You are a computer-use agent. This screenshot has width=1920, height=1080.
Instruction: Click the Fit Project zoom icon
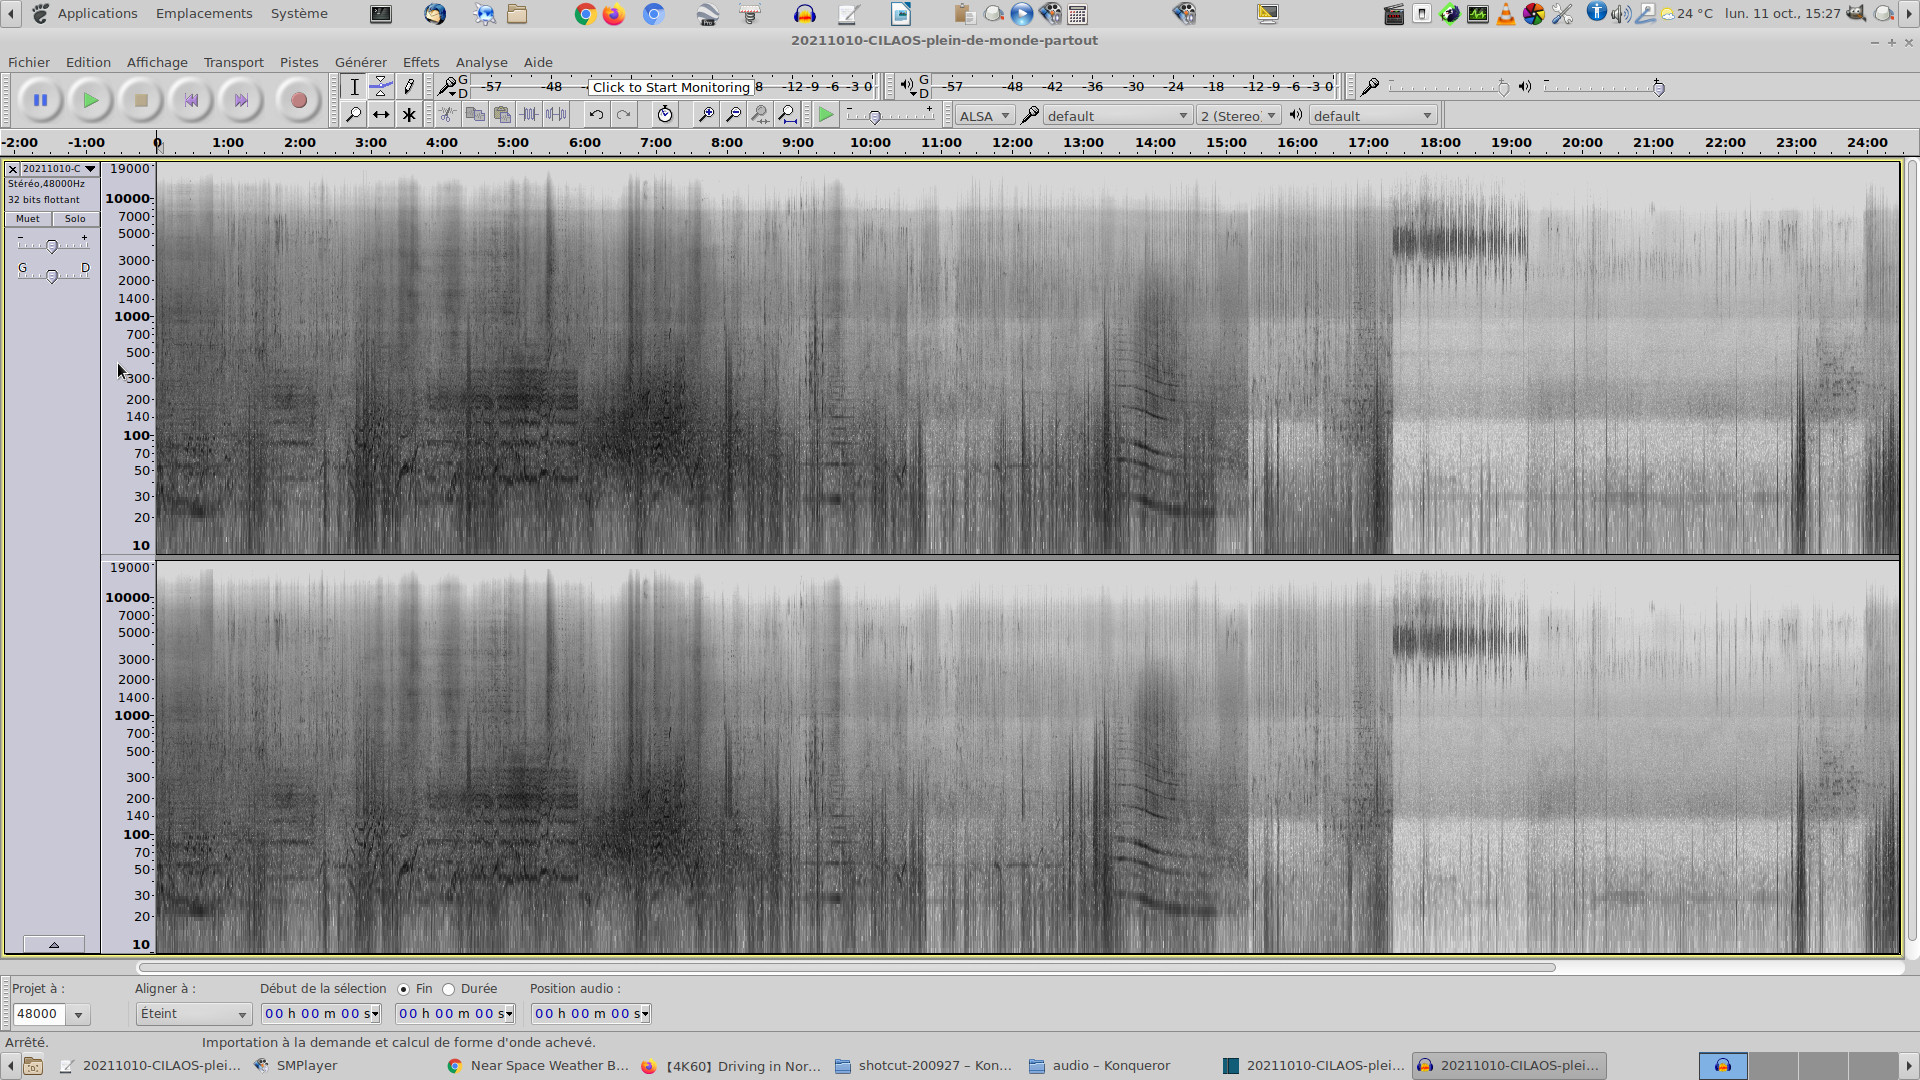tap(788, 115)
